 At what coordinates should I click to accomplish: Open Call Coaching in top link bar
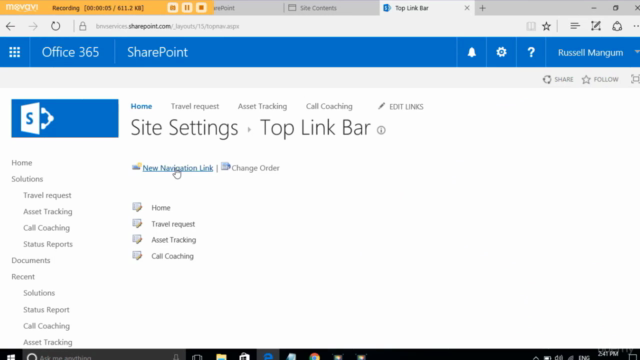(329, 106)
